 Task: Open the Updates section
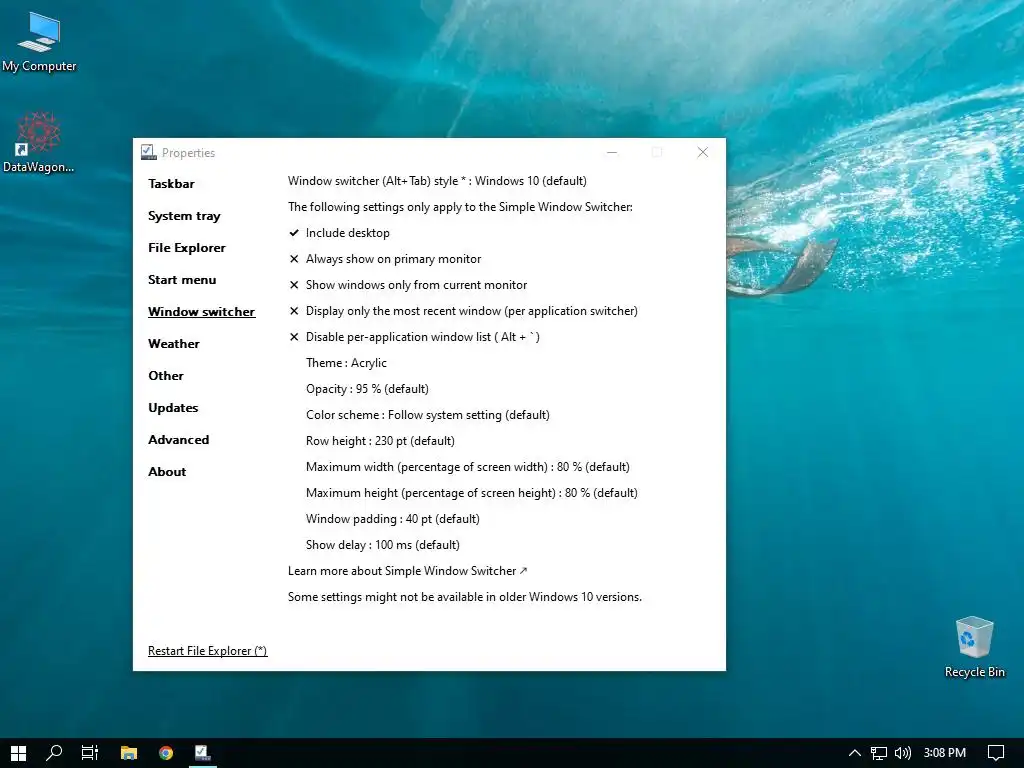pyautogui.click(x=173, y=408)
